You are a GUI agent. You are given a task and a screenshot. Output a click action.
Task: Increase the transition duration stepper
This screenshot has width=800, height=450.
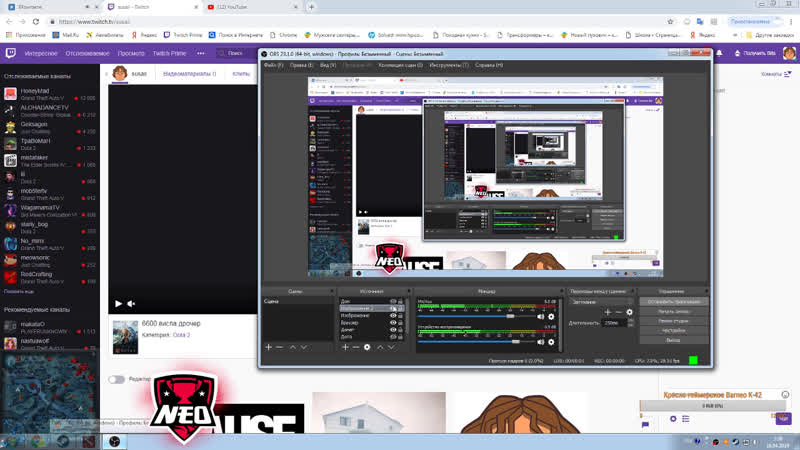(631, 320)
